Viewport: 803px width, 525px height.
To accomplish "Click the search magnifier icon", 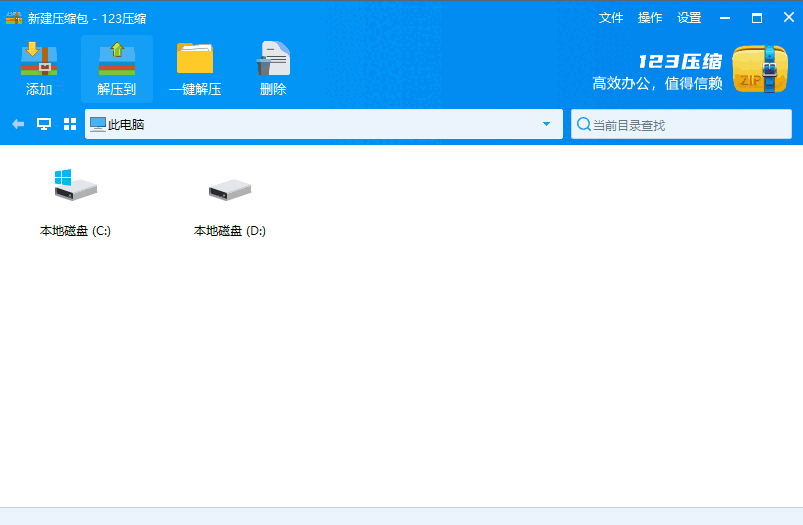I will tap(583, 124).
